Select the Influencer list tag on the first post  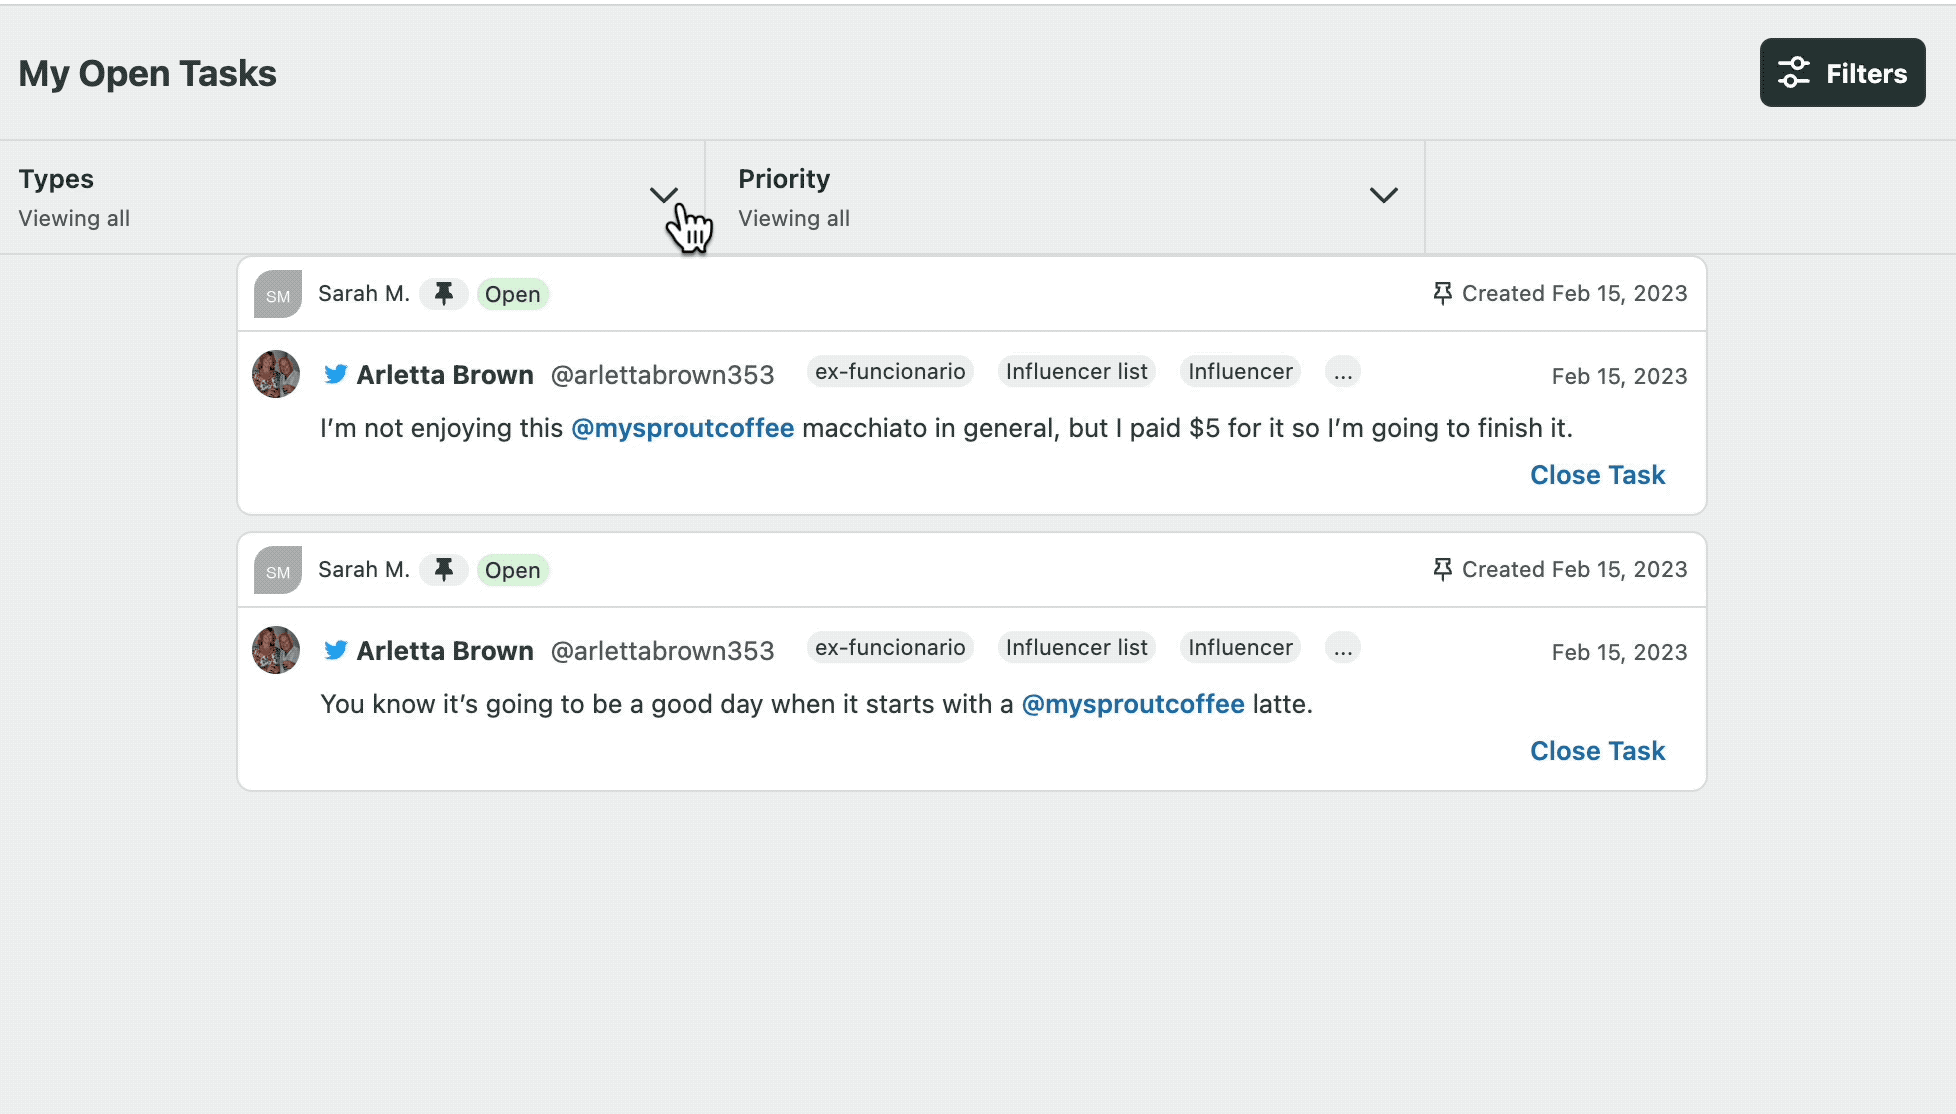pyautogui.click(x=1075, y=371)
